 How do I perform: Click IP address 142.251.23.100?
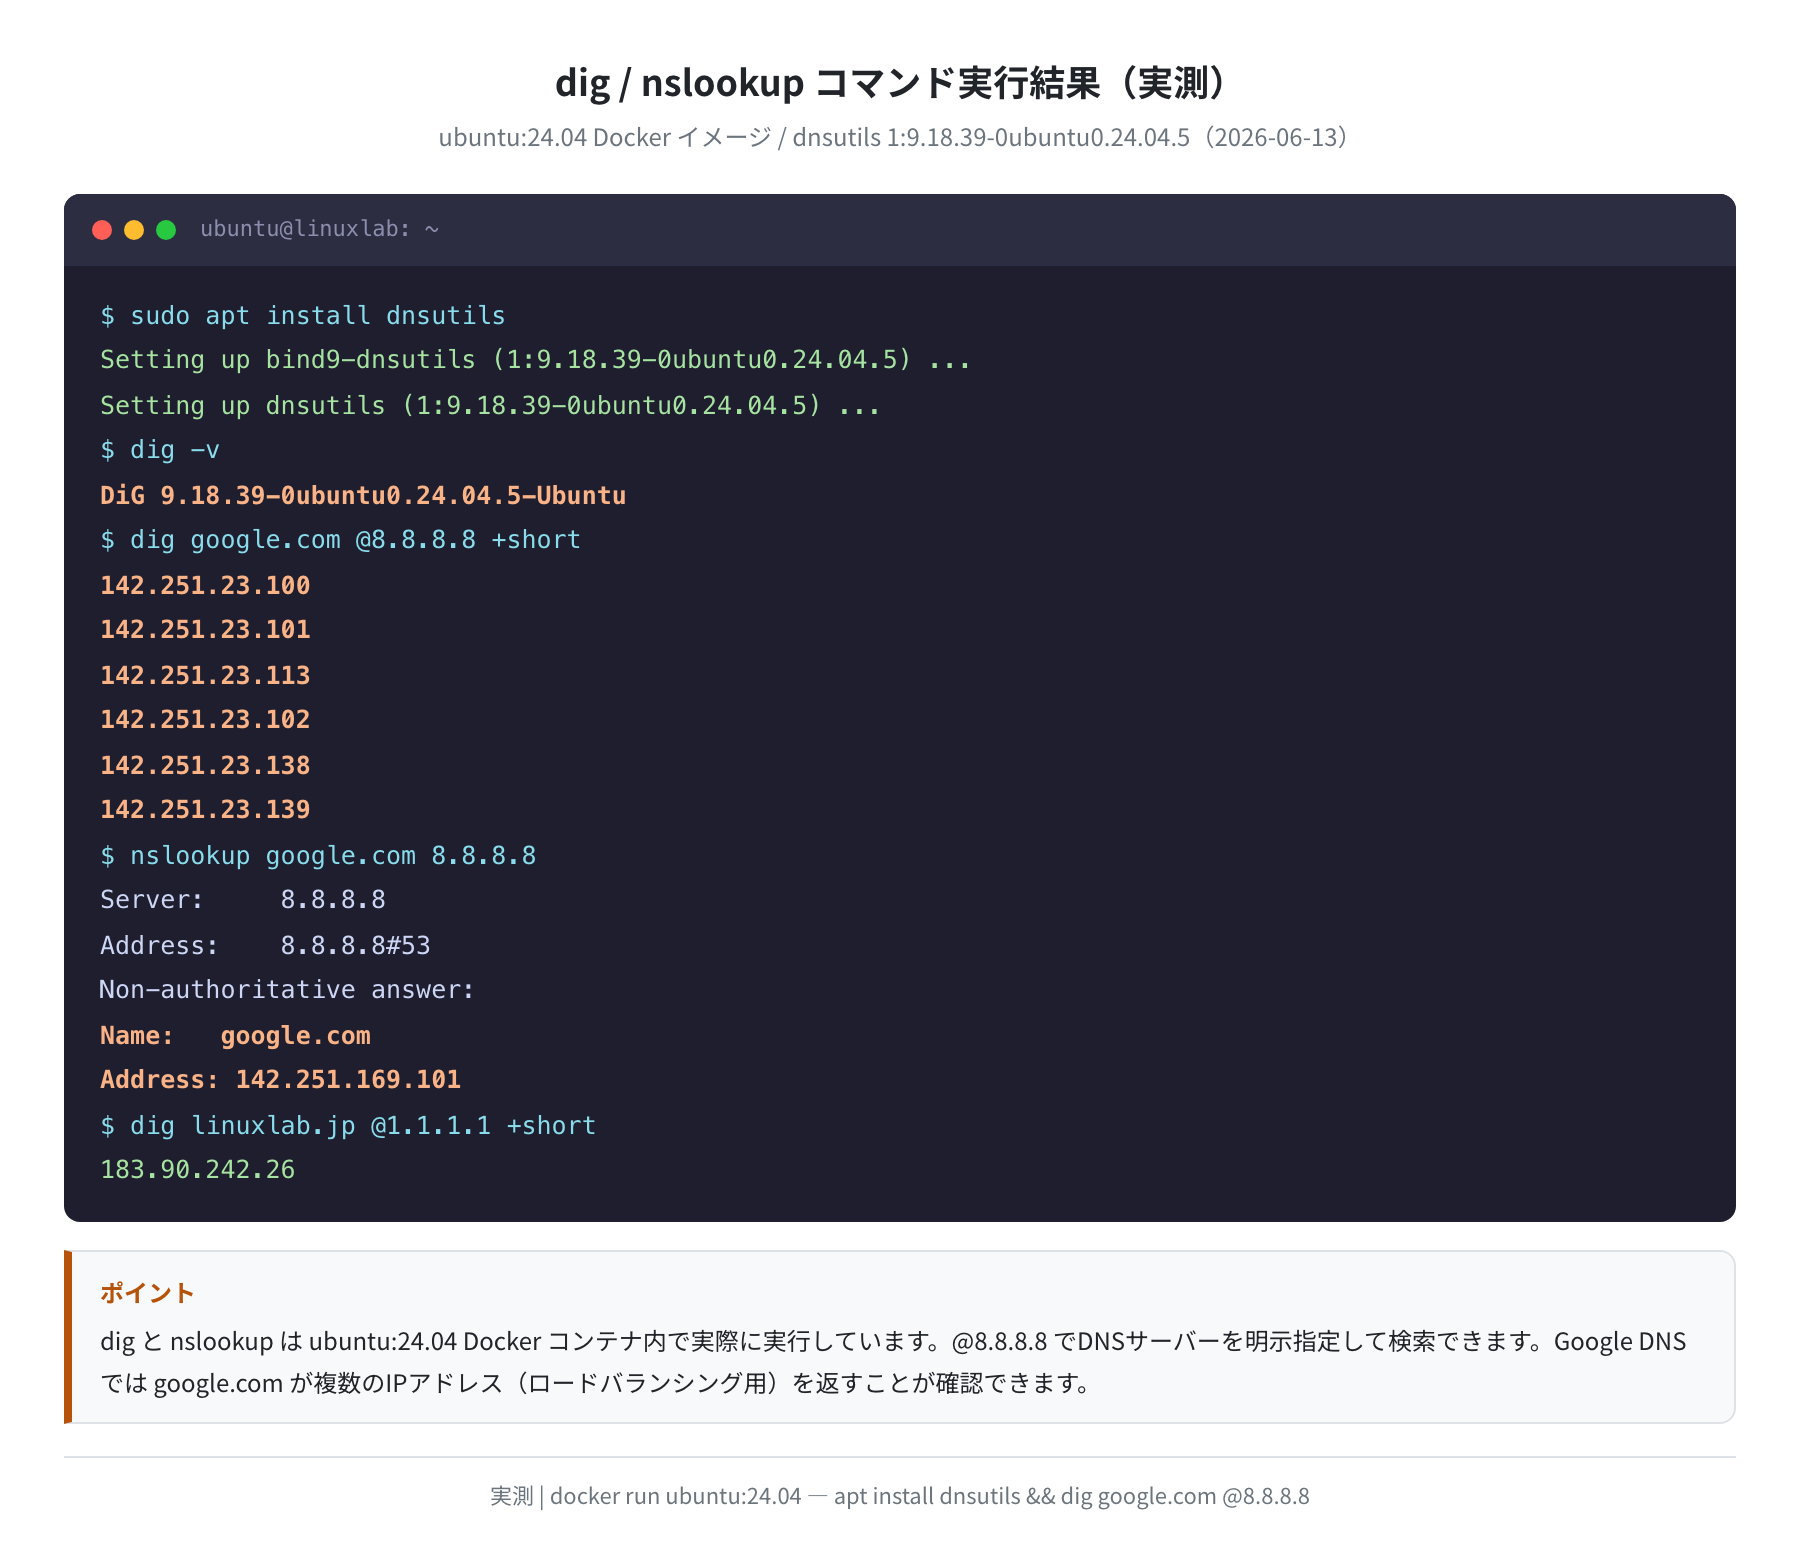(205, 585)
